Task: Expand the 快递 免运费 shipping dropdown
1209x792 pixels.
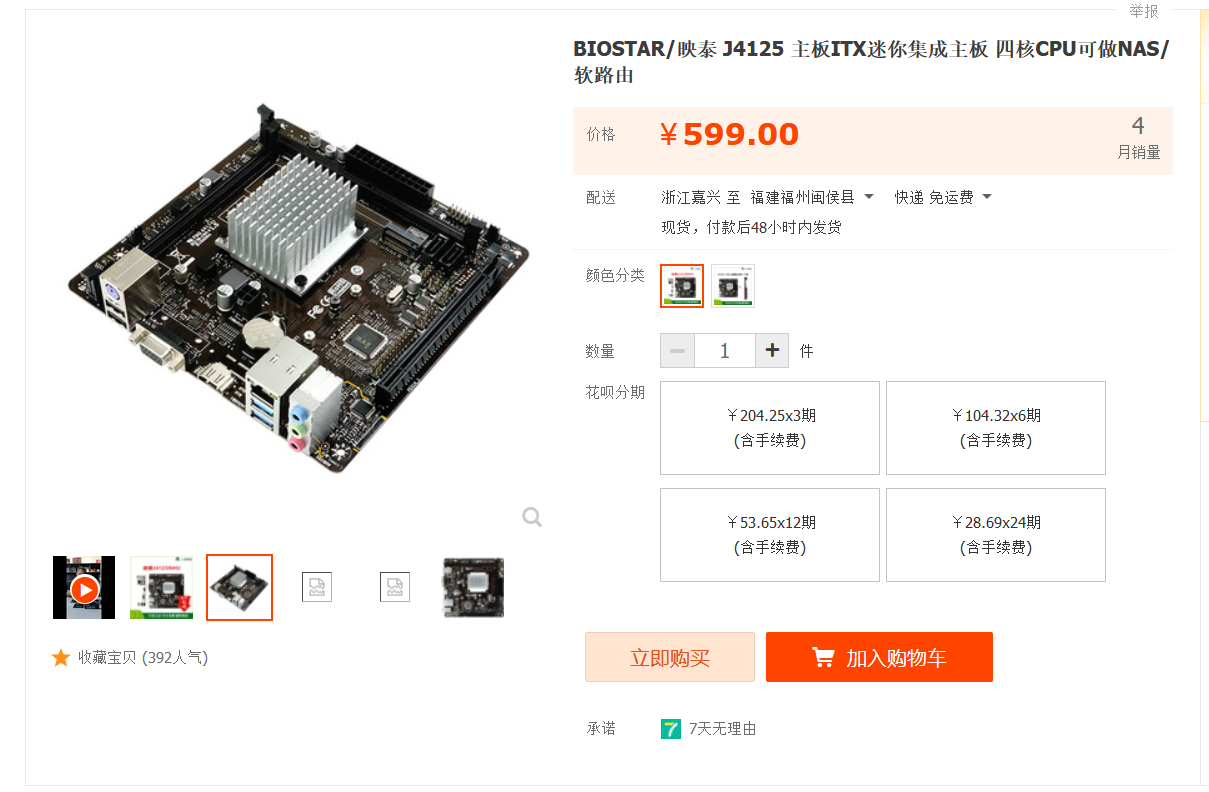Action: click(943, 197)
